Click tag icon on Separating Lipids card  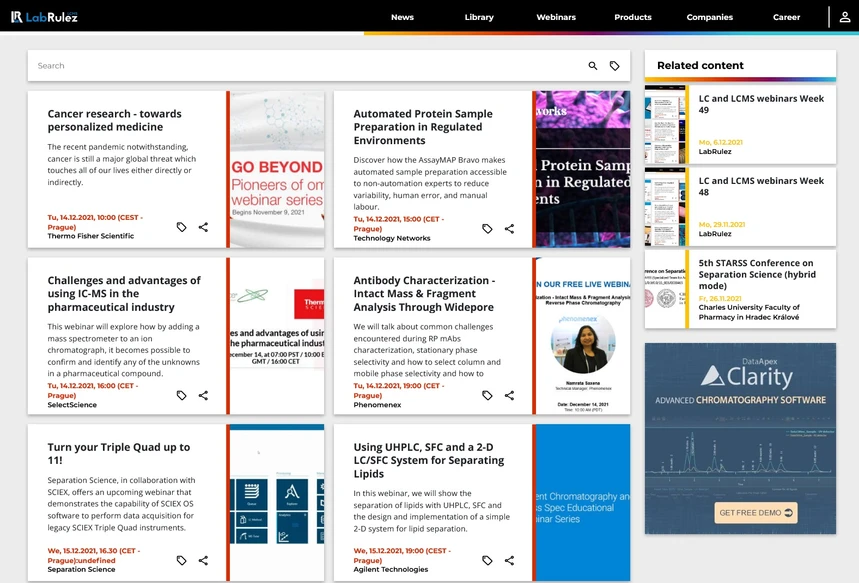click(x=487, y=560)
